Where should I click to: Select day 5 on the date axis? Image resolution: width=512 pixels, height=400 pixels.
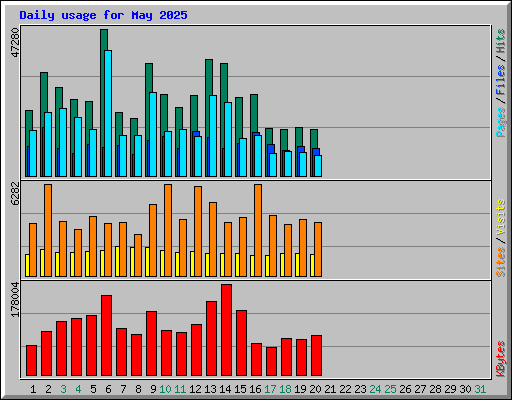(x=93, y=389)
